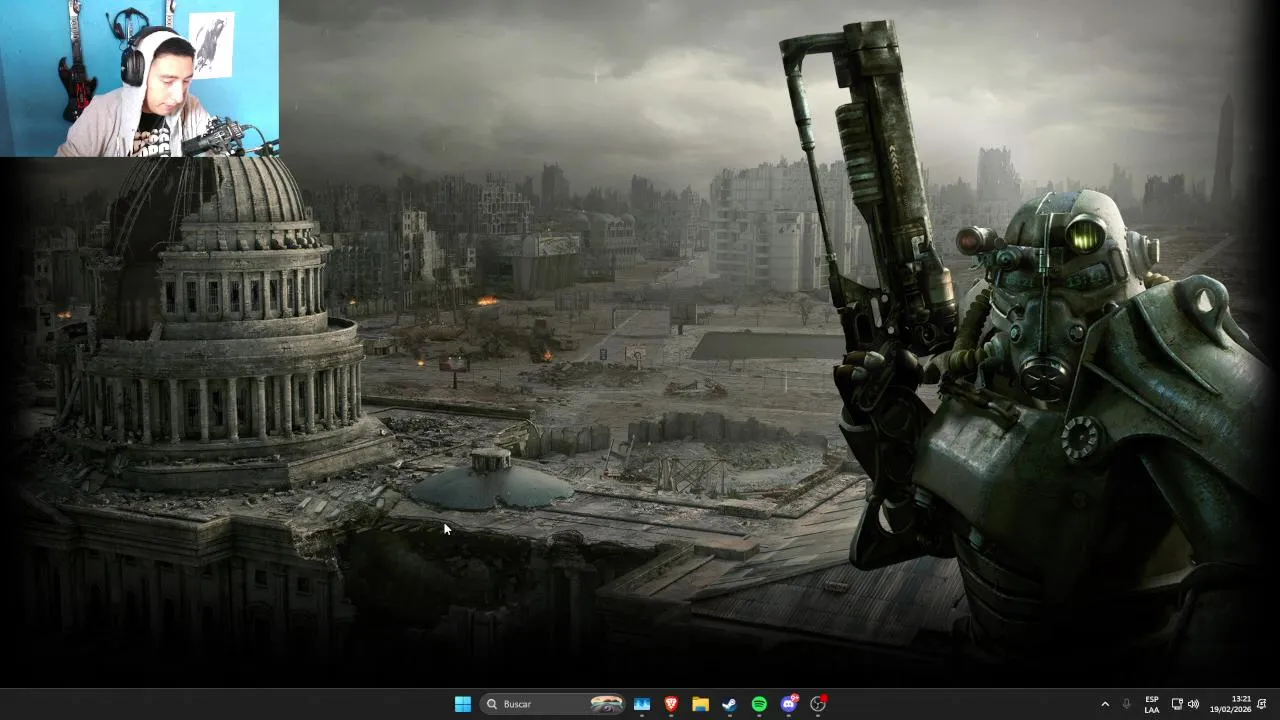Open the OBS Studio taskbar icon
1280x720 pixels.
818,704
